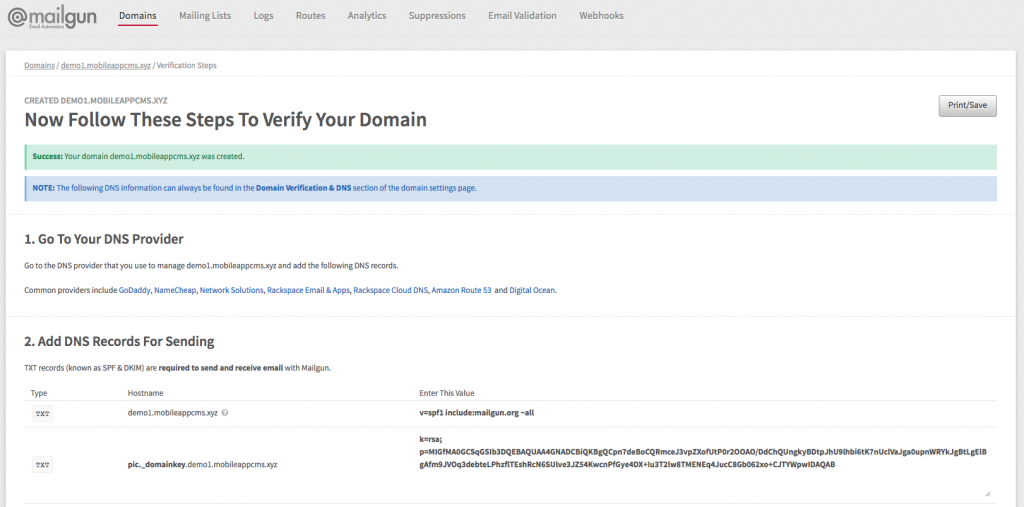Click help icon next to demo1.mobileappcms.xyz hostname

pos(223,412)
